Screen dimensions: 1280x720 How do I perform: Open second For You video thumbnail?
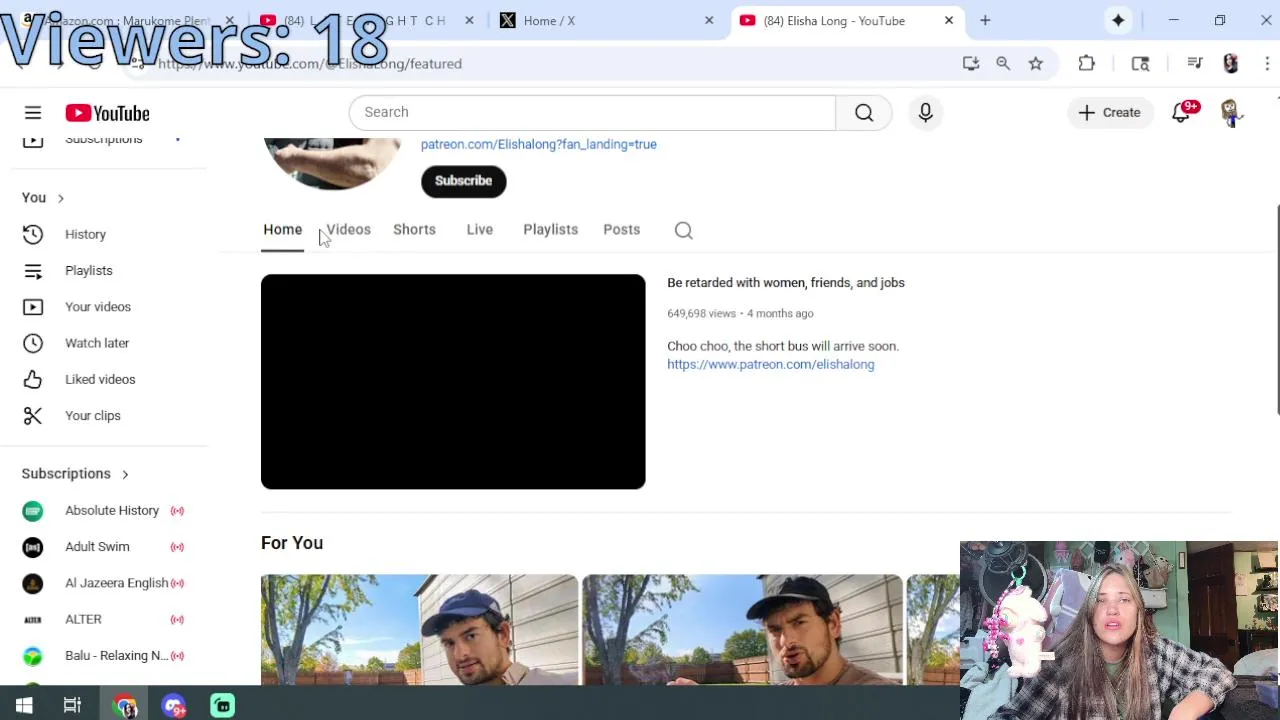pos(742,630)
